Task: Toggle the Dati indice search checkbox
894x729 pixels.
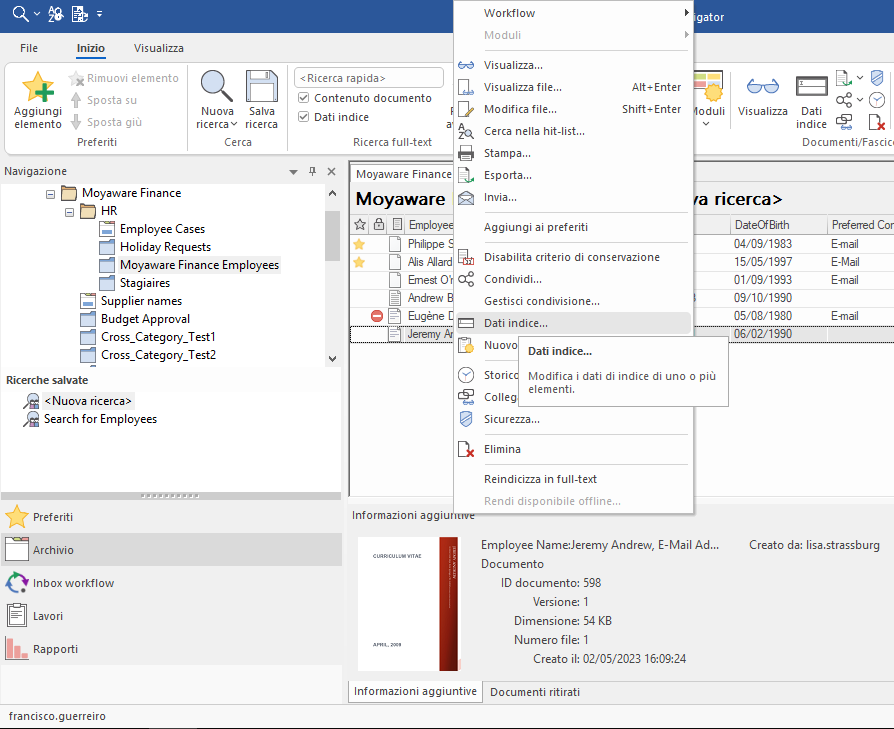Action: pyautogui.click(x=304, y=117)
